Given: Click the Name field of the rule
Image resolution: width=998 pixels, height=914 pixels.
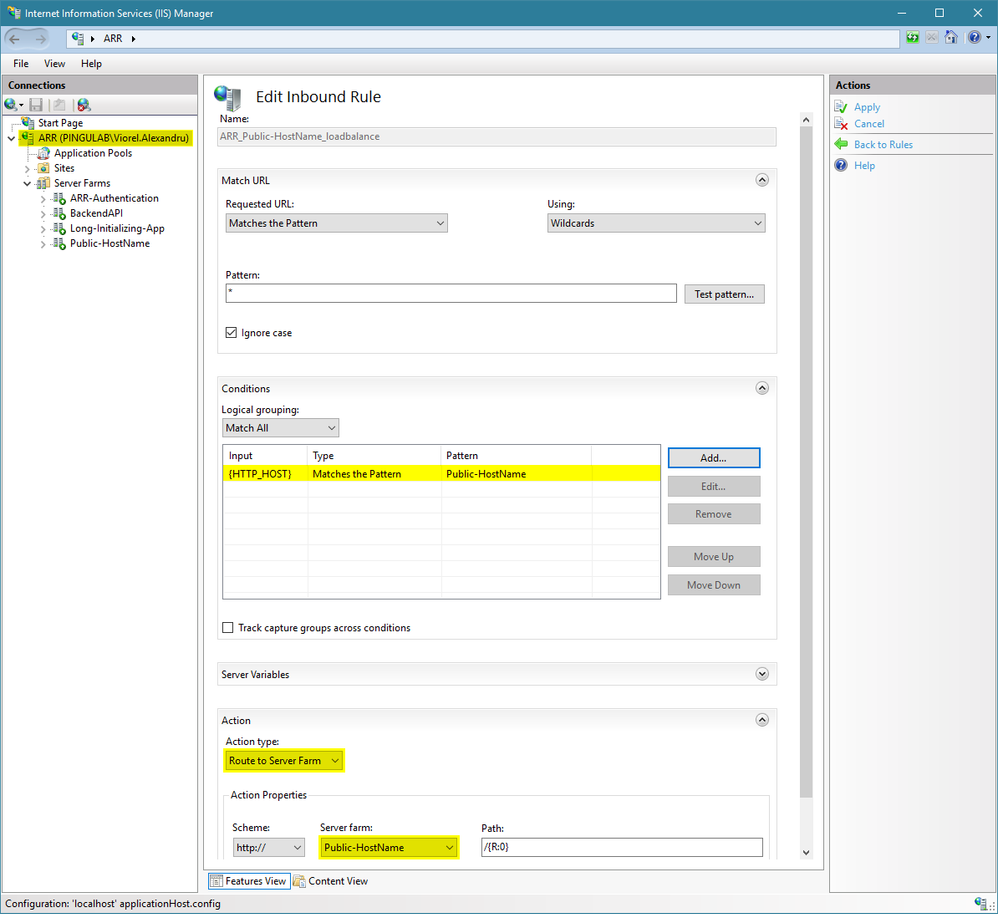Looking at the screenshot, I should pos(496,136).
